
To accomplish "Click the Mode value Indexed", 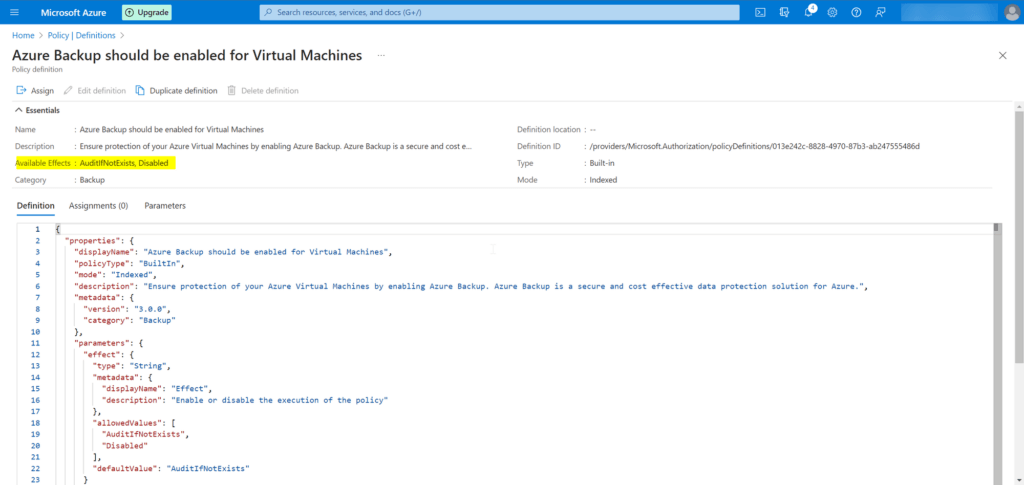I will (603, 180).
